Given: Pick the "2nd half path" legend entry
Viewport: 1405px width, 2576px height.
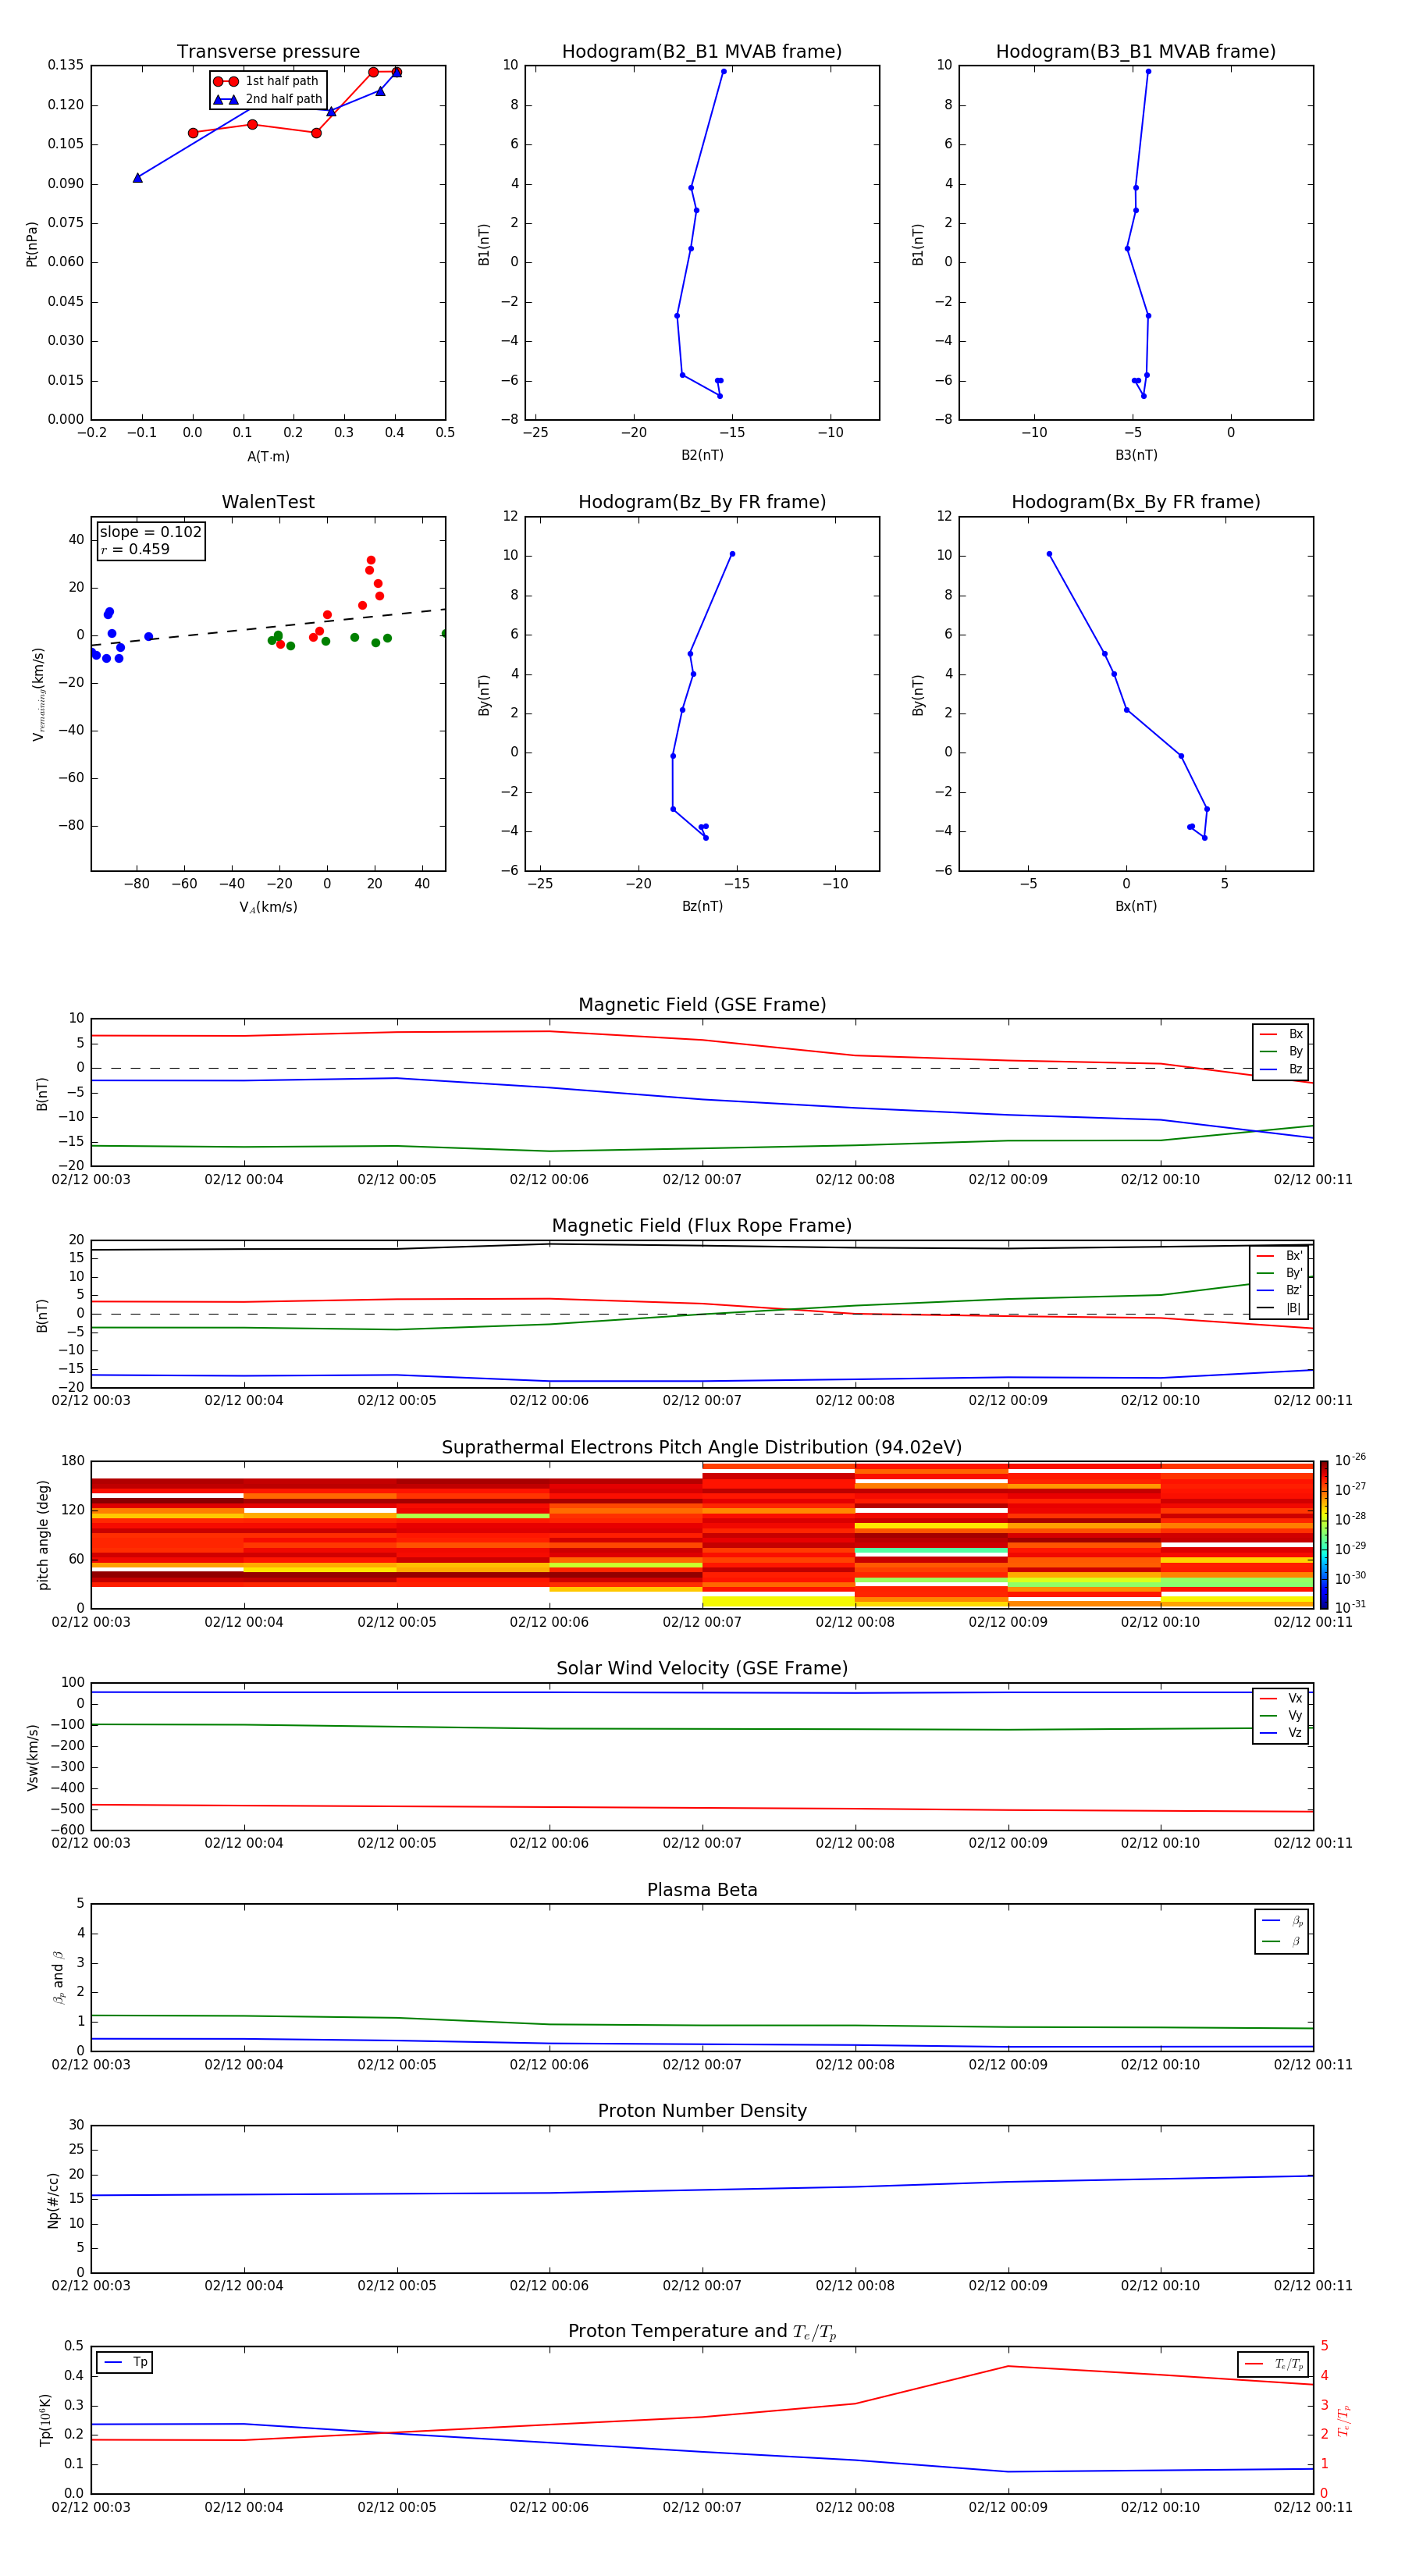Looking at the screenshot, I should coord(269,99).
